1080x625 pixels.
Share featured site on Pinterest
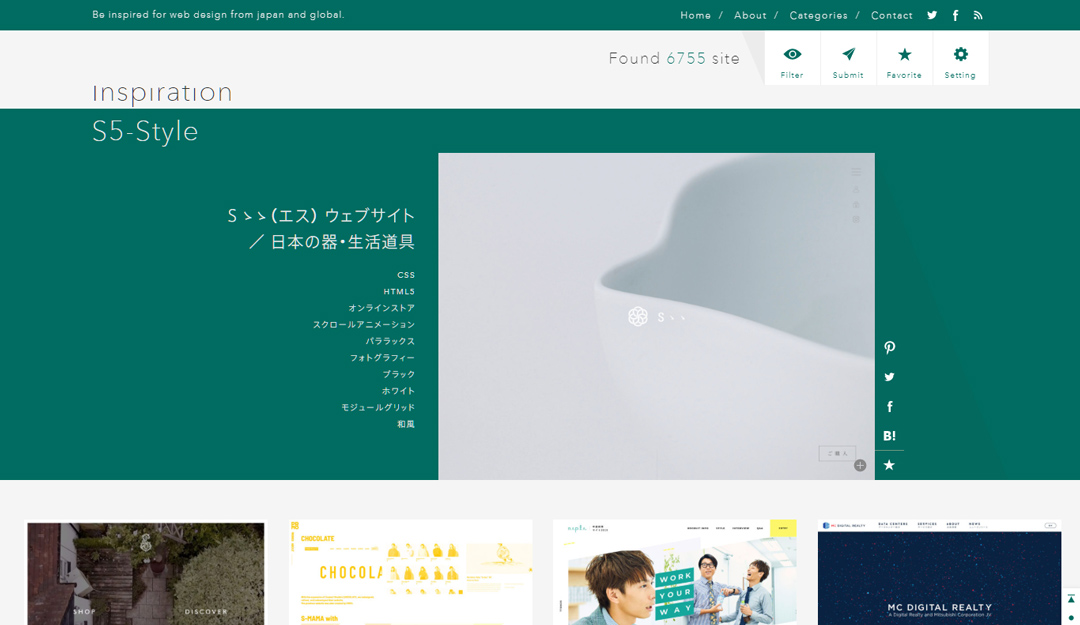pyautogui.click(x=889, y=347)
